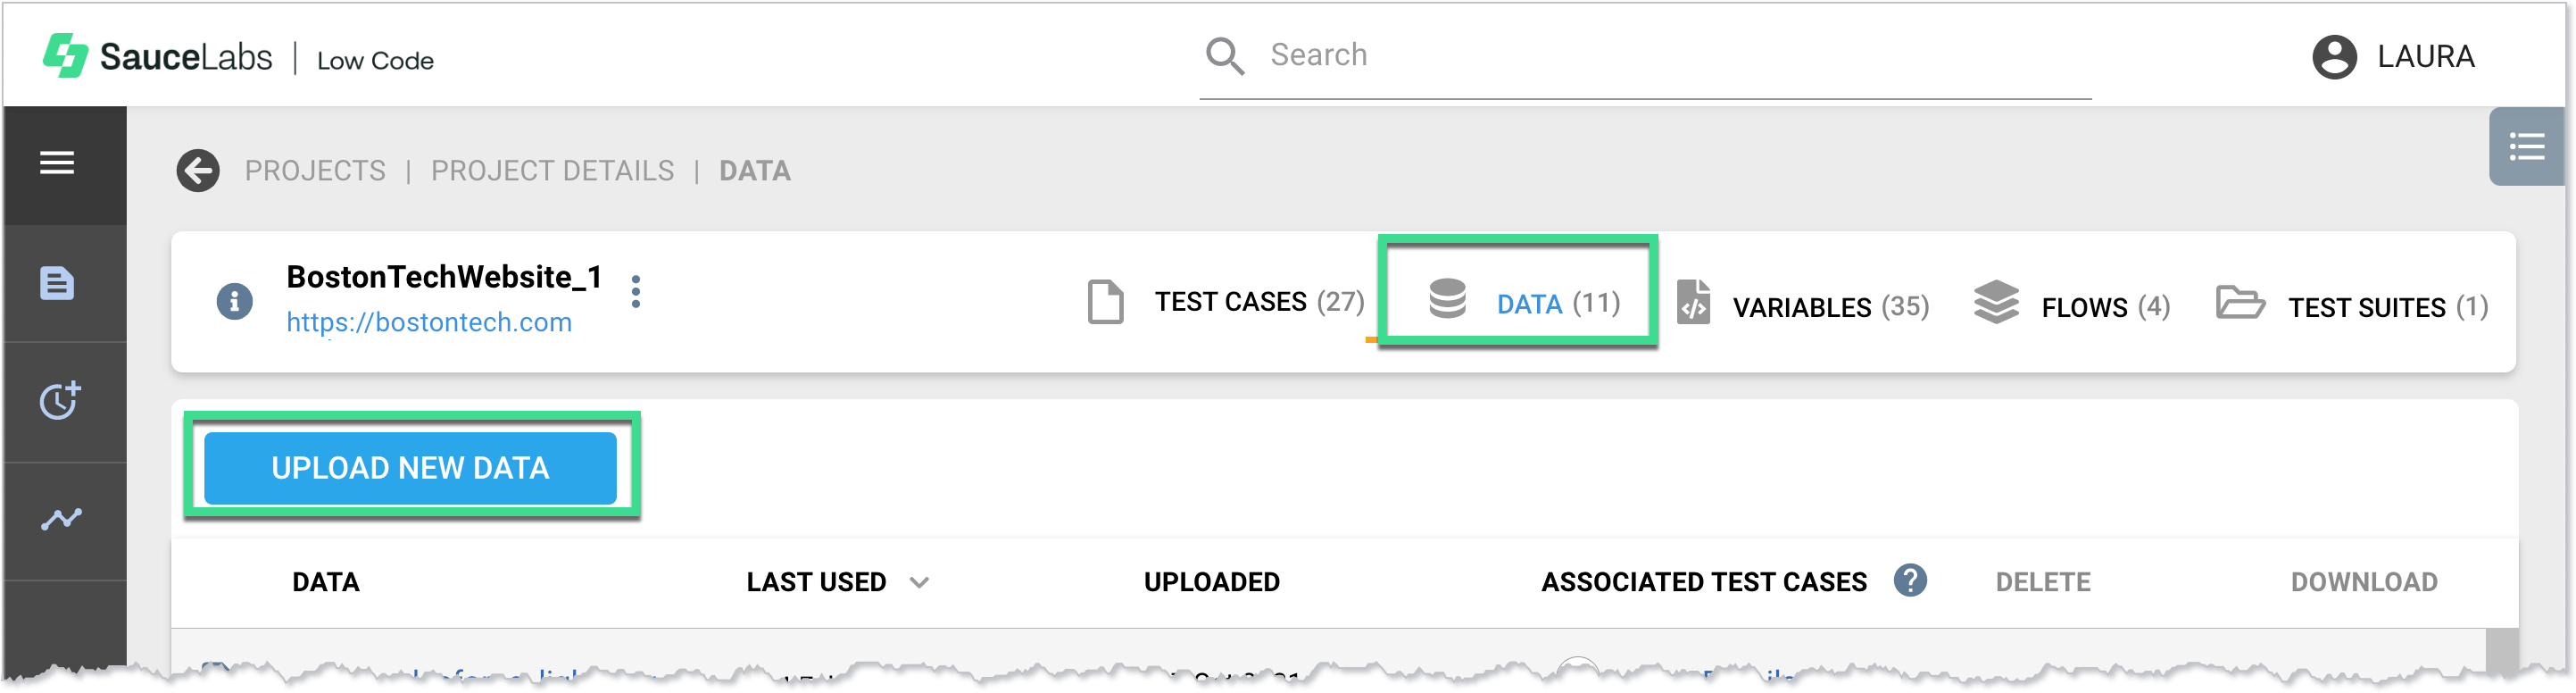2576x693 pixels.
Task: Open the bostontech.com URL link
Action: (x=429, y=323)
